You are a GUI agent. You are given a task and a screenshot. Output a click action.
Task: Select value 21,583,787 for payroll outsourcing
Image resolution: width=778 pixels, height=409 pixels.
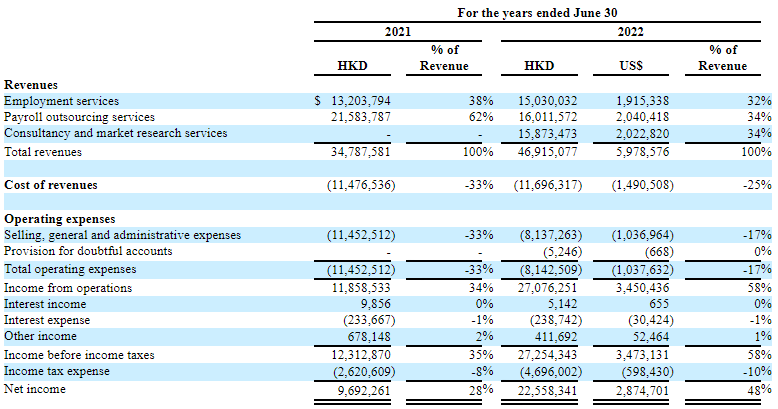click(361, 117)
